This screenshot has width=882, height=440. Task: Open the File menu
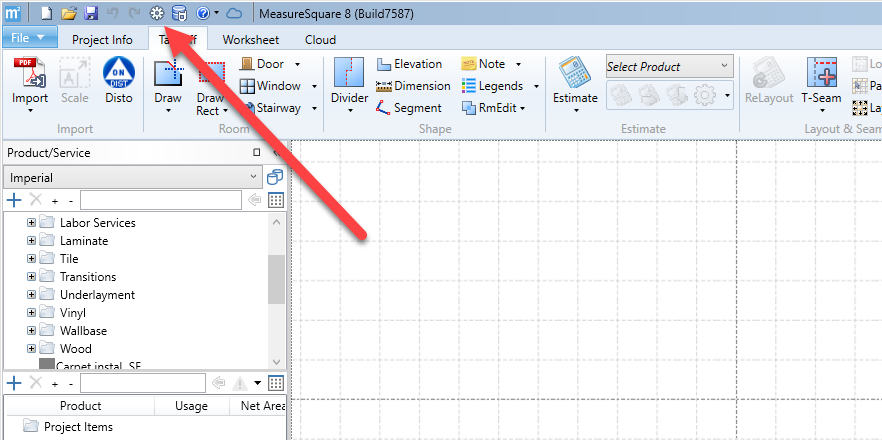pos(29,38)
